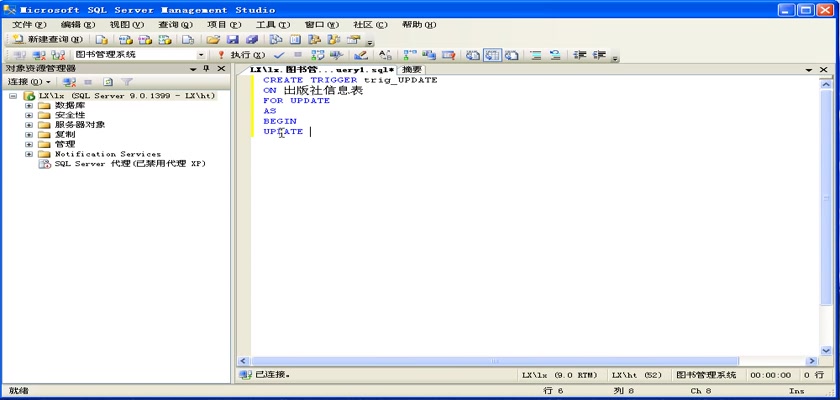Parse the query with the checkmark icon
This screenshot has width=840, height=400.
pos(279,55)
